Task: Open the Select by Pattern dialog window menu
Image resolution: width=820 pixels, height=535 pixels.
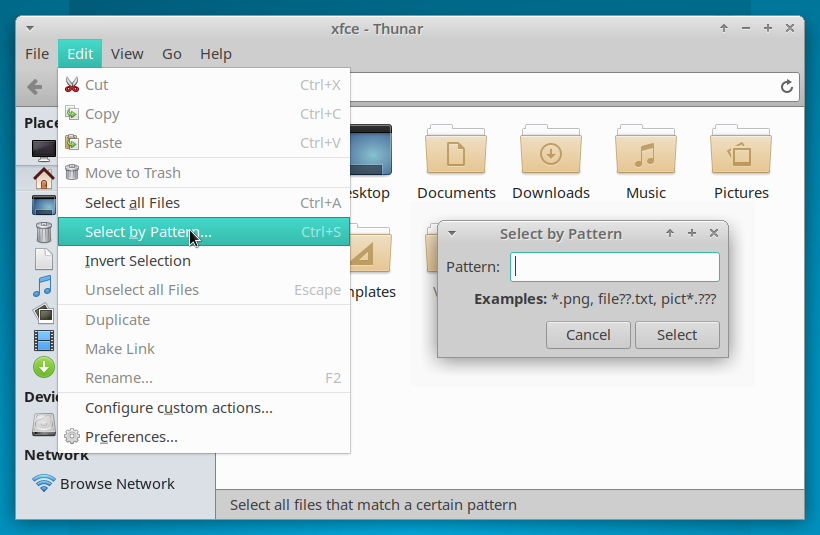Action: (x=452, y=233)
